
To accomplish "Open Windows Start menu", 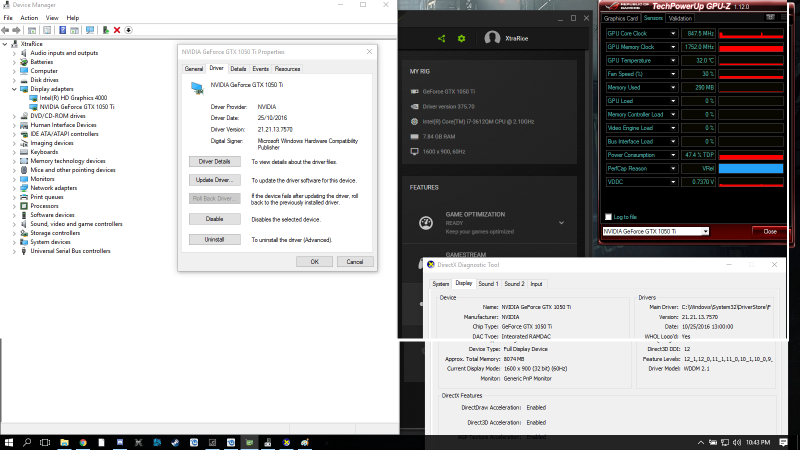I will click(x=9, y=442).
